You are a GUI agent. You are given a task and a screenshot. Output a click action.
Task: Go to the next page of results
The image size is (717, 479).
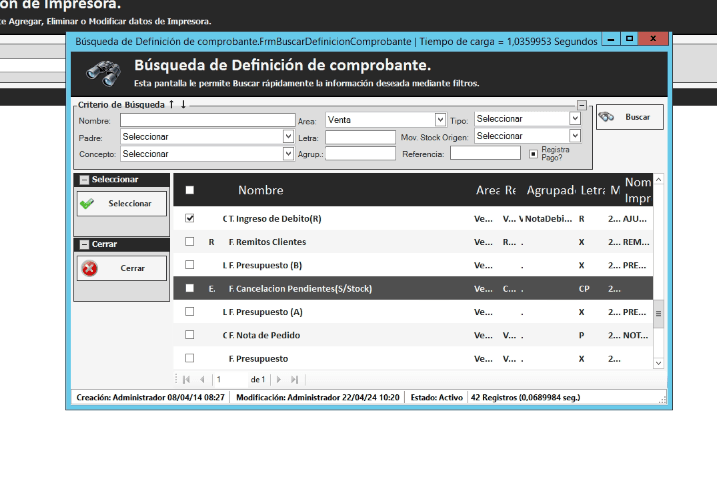click(279, 380)
